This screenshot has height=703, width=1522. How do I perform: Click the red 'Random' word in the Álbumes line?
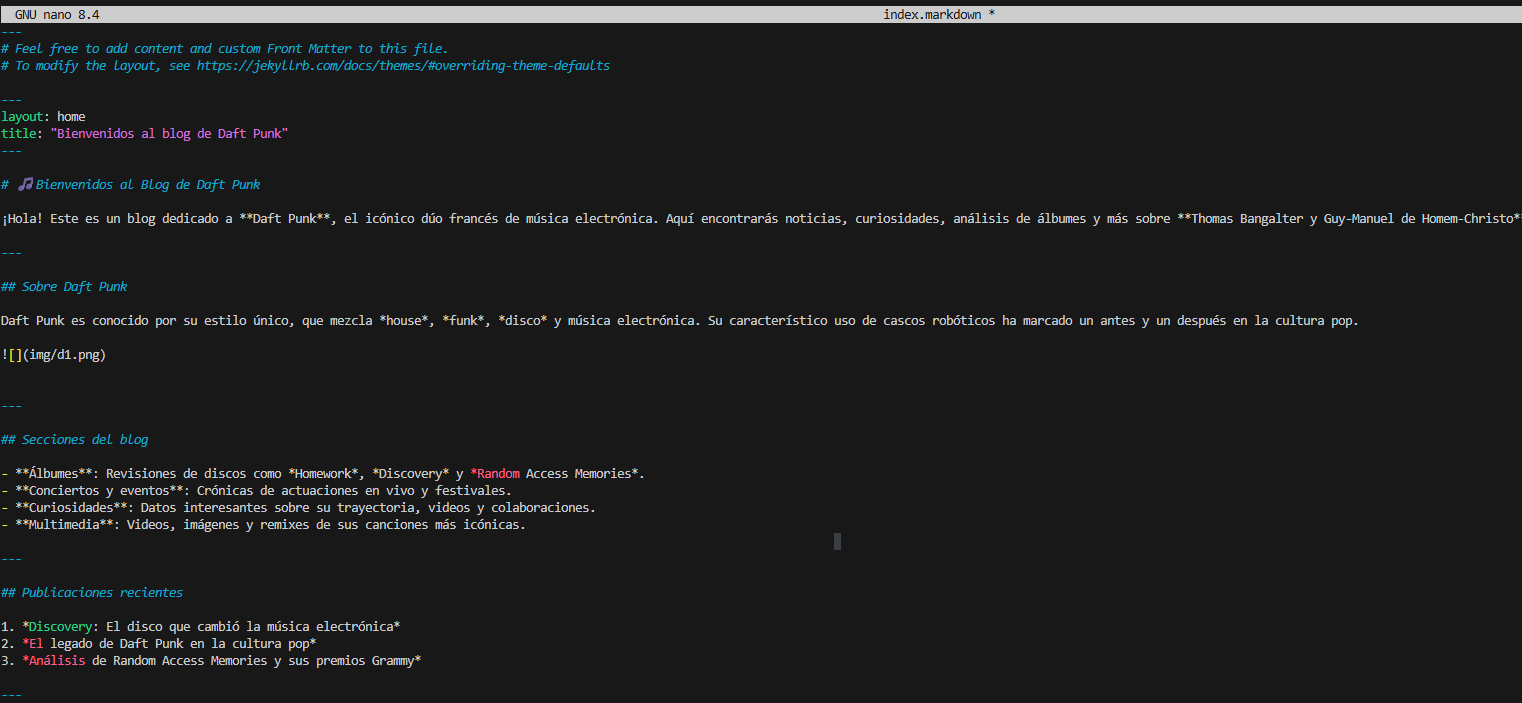coord(498,474)
